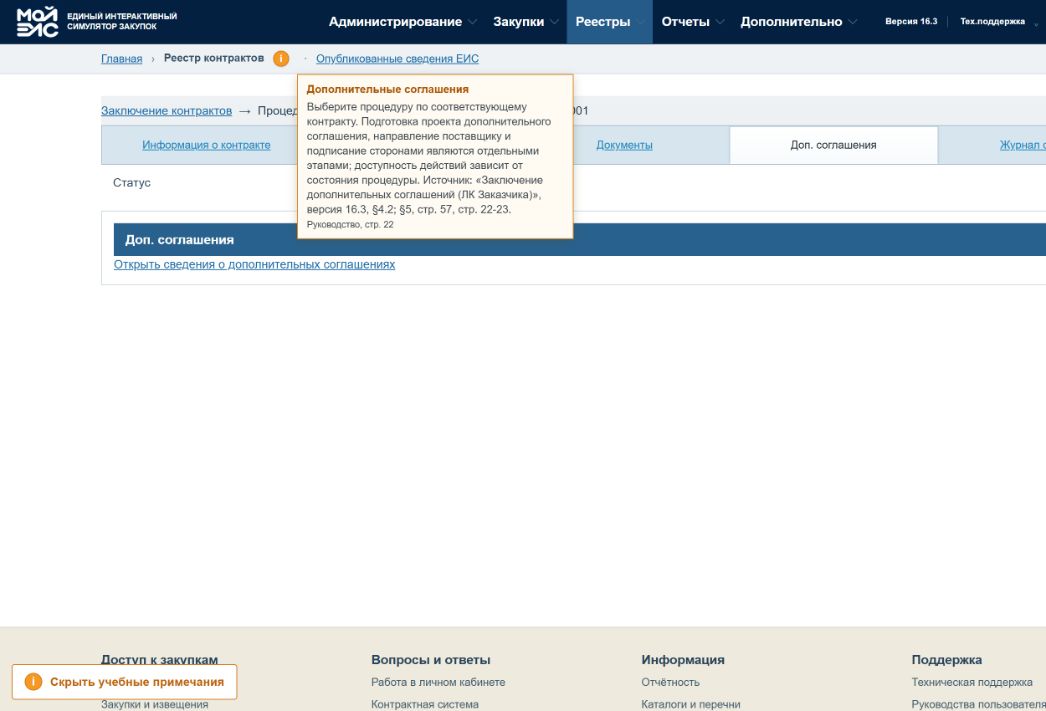Viewport: 1046px width, 711px height.
Task: Click the Мой ЕИС logo
Action: [37, 21]
